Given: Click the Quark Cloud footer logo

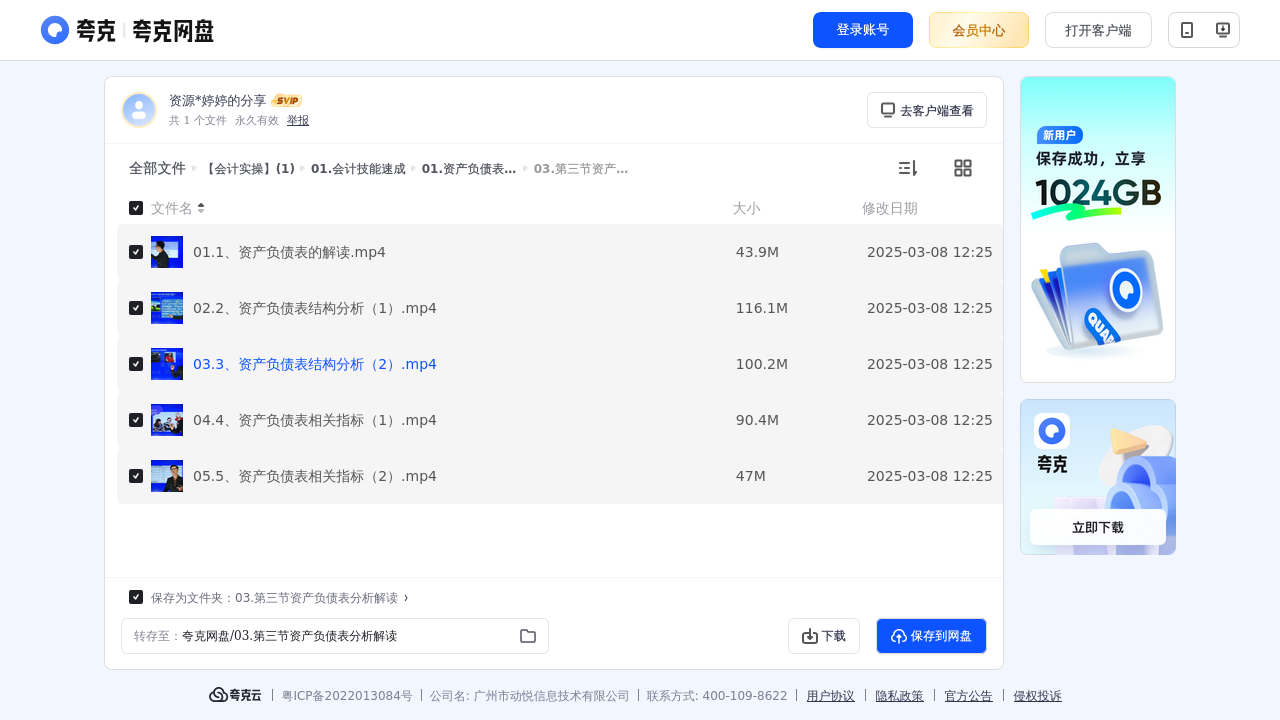Looking at the screenshot, I should pyautogui.click(x=235, y=695).
